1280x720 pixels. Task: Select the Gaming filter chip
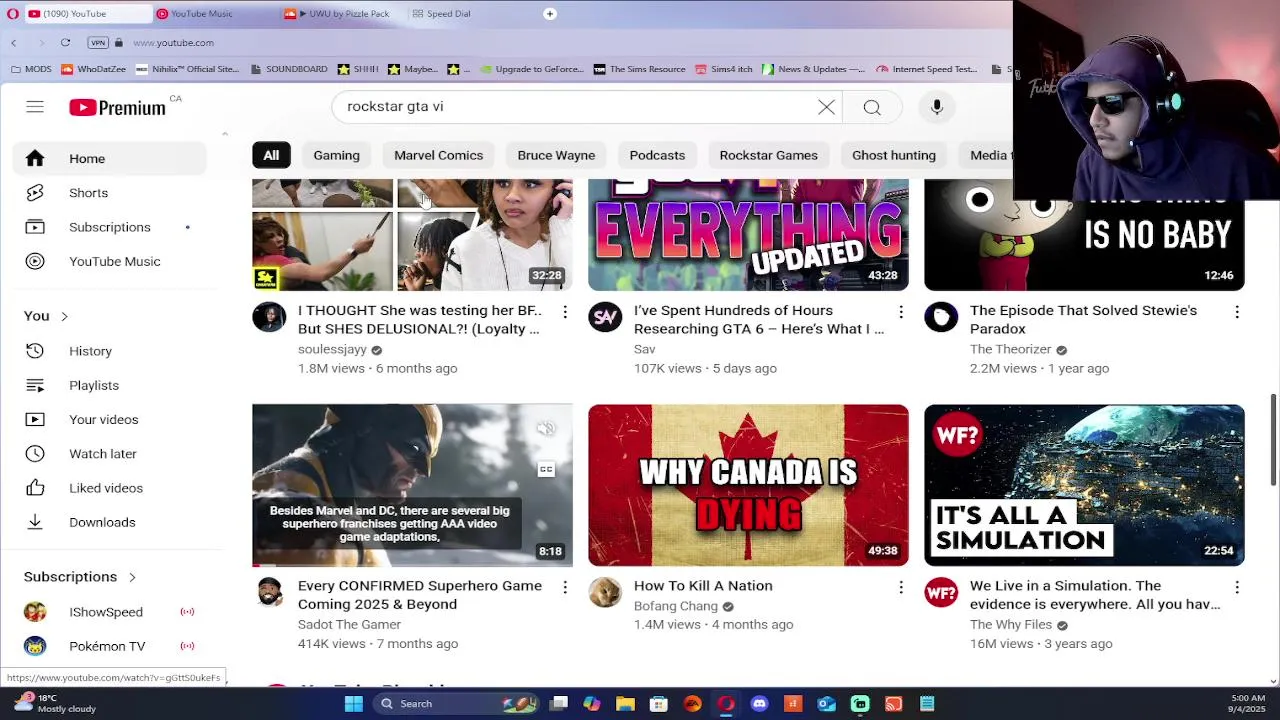pyautogui.click(x=336, y=155)
